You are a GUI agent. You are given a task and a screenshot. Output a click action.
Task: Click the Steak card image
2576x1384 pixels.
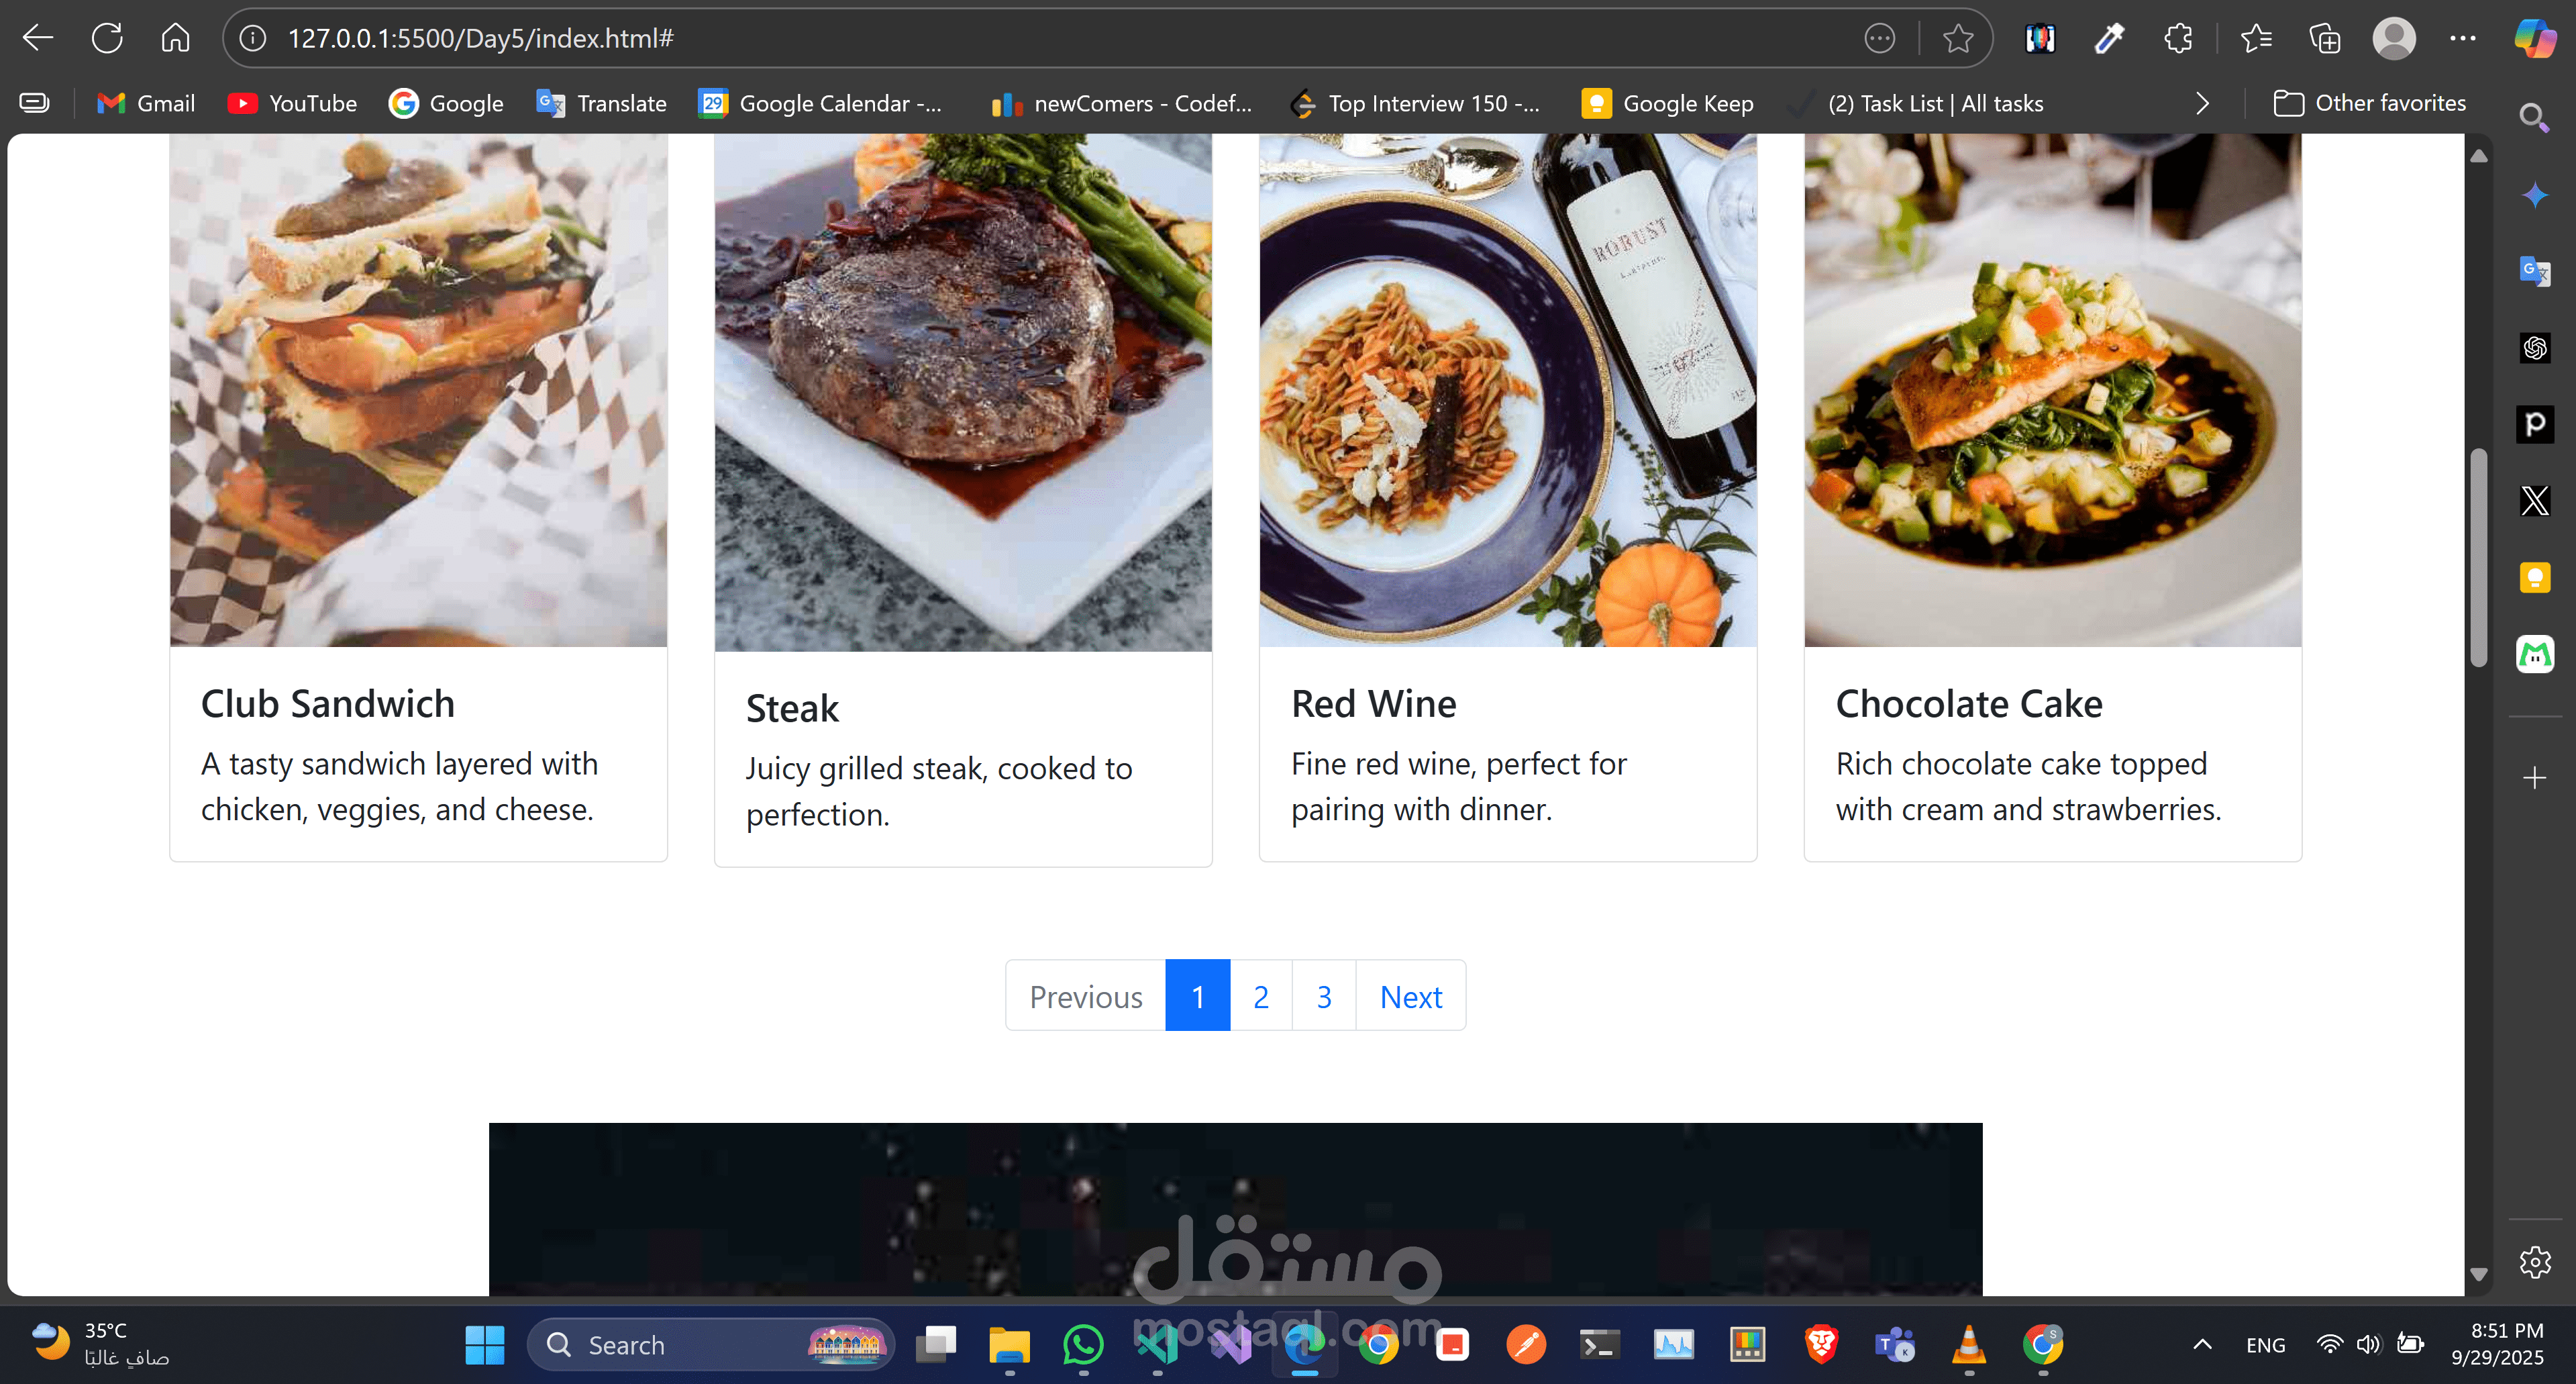point(963,392)
